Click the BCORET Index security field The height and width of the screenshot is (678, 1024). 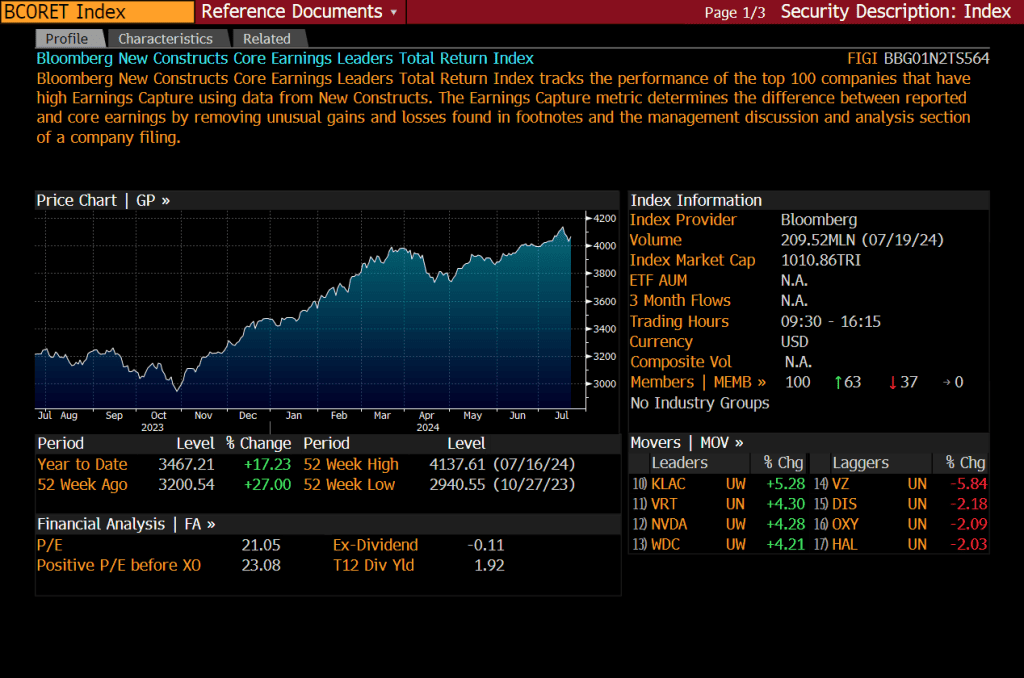97,12
